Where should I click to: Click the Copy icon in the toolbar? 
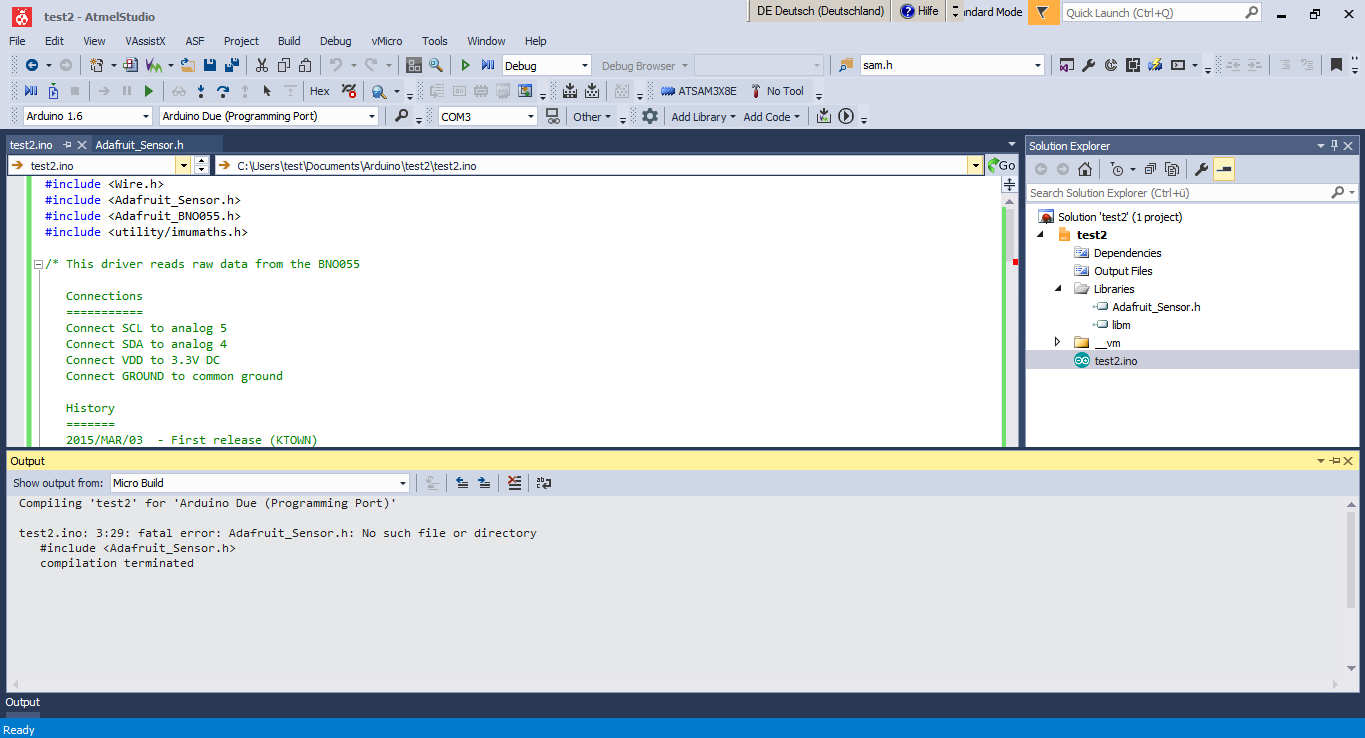click(x=283, y=65)
